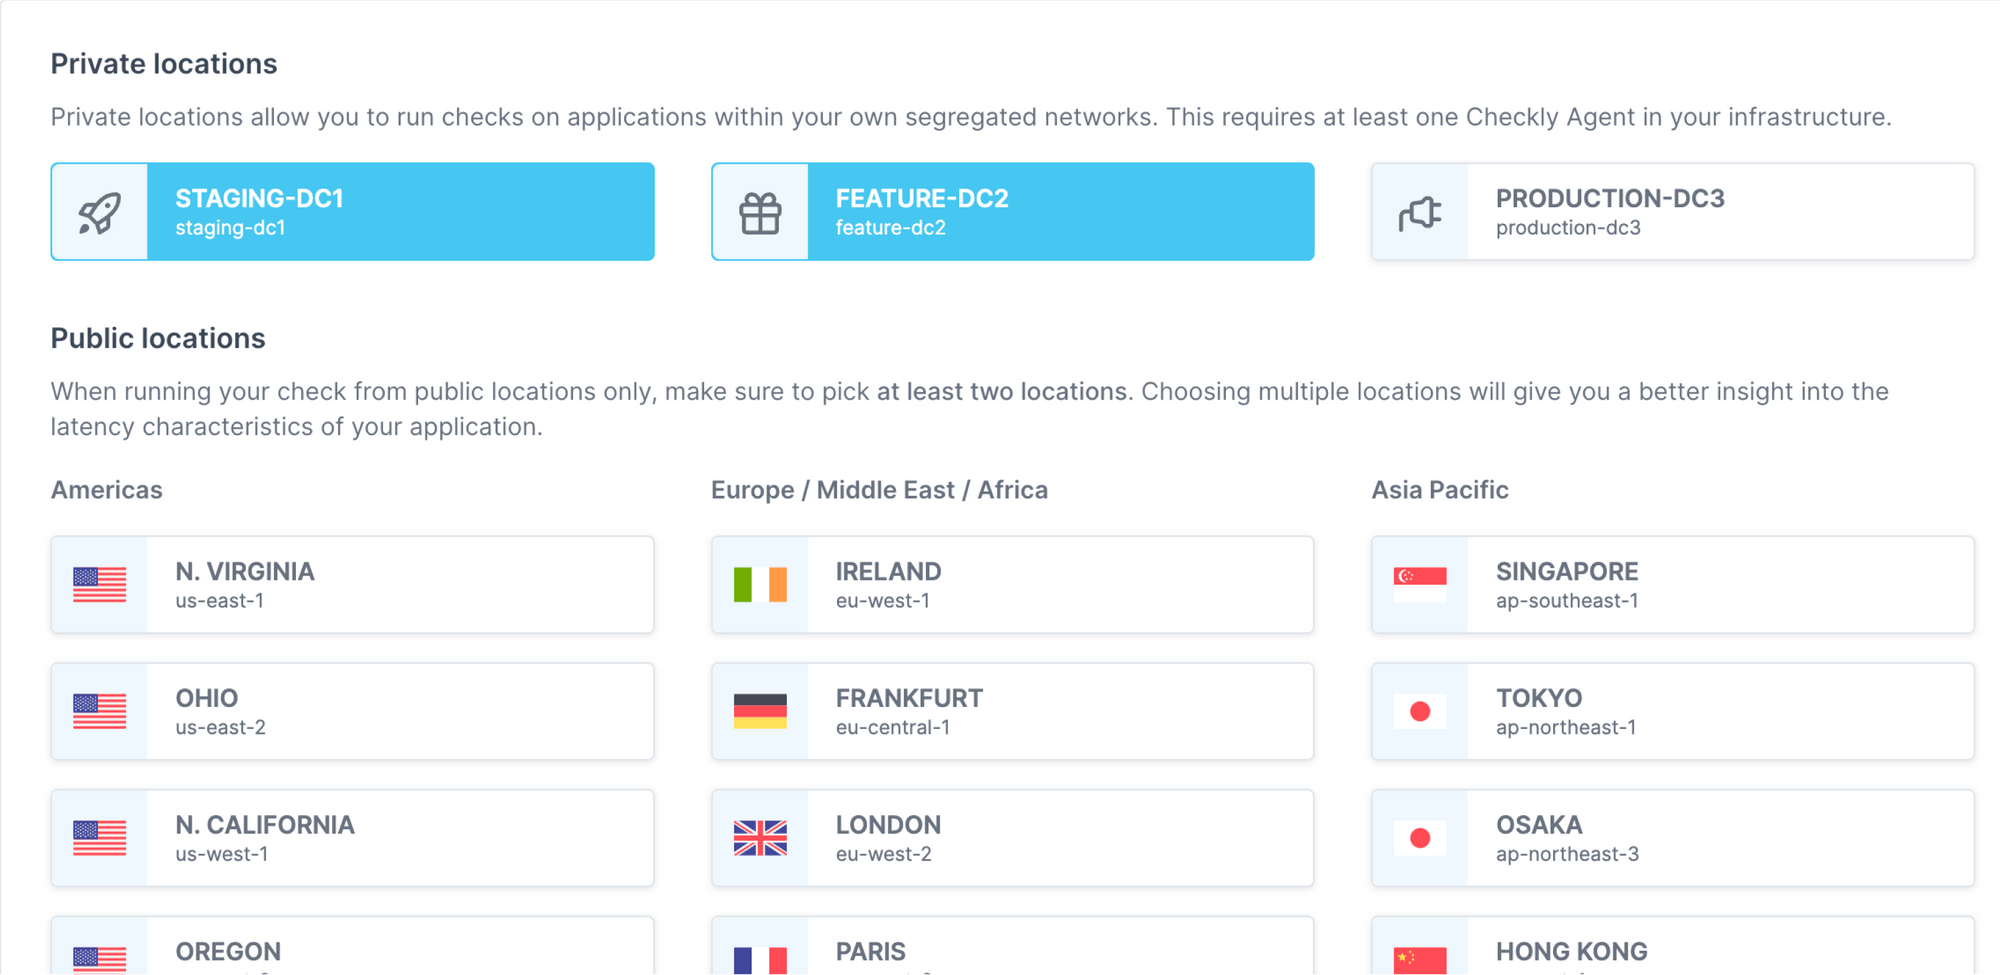Select the Oregon location card
Image resolution: width=2000 pixels, height=975 pixels.
coord(400,950)
